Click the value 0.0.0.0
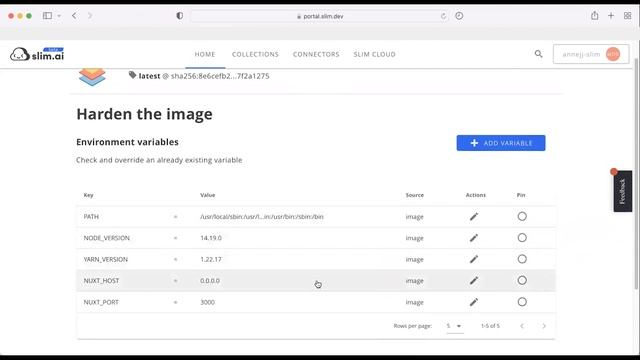 point(210,281)
